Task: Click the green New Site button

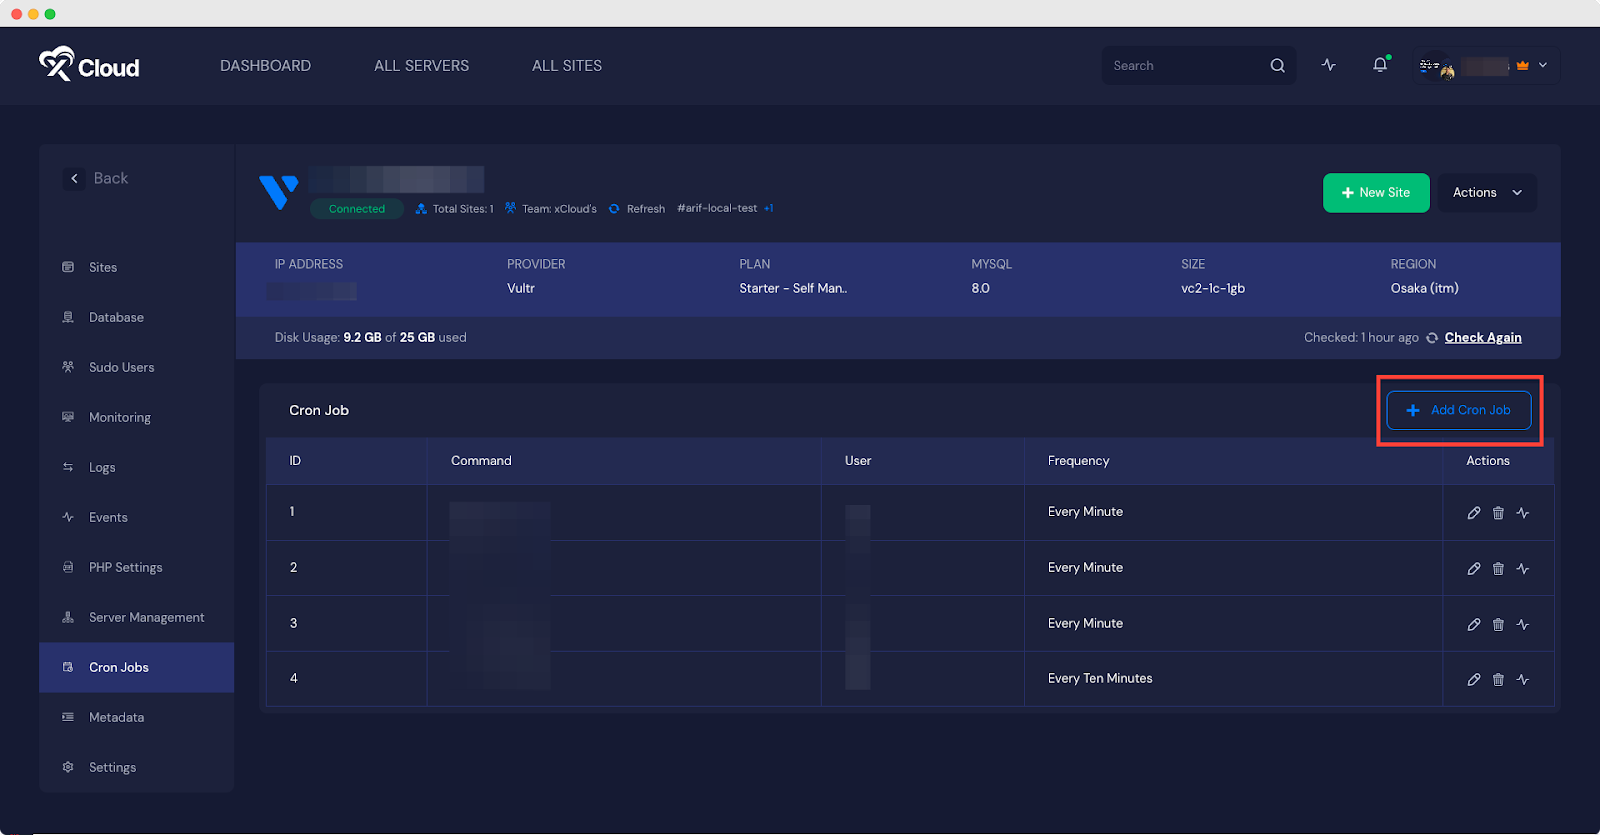Action: (1375, 193)
